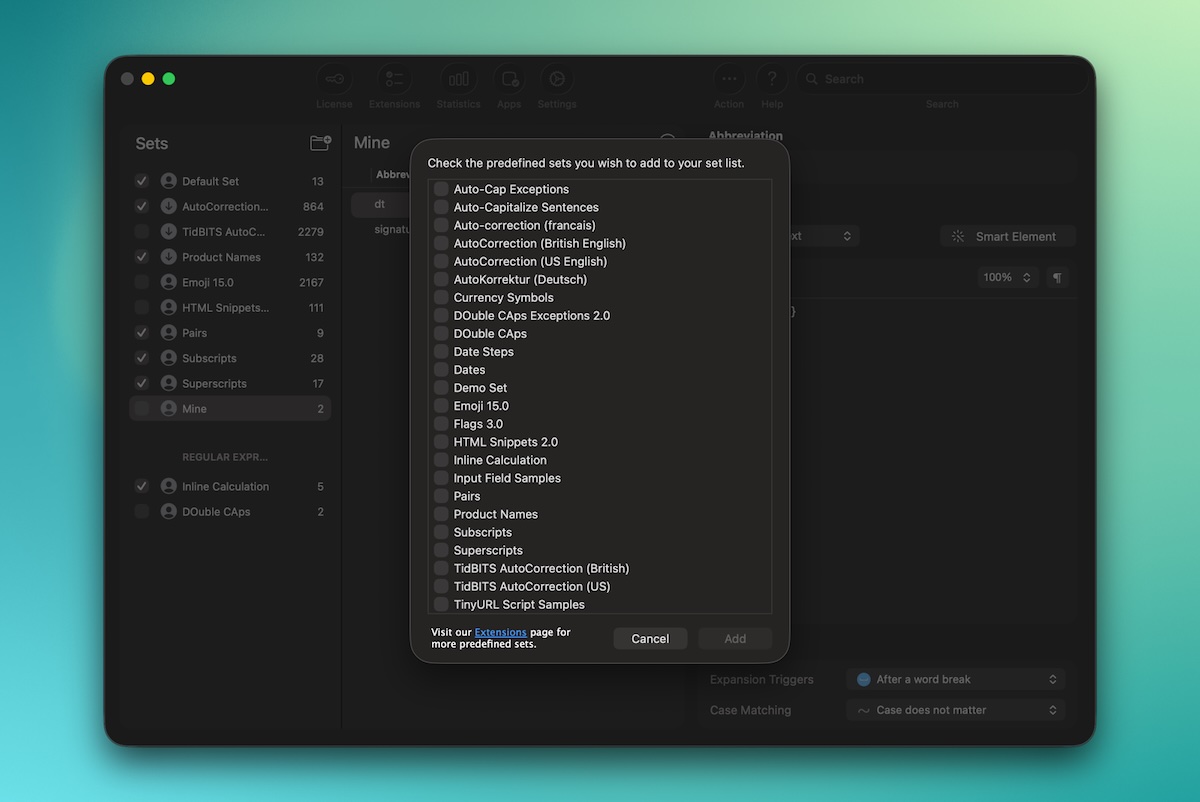The width and height of the screenshot is (1200, 802).
Task: Open the Statistics toolbar icon
Action: [x=458, y=80]
